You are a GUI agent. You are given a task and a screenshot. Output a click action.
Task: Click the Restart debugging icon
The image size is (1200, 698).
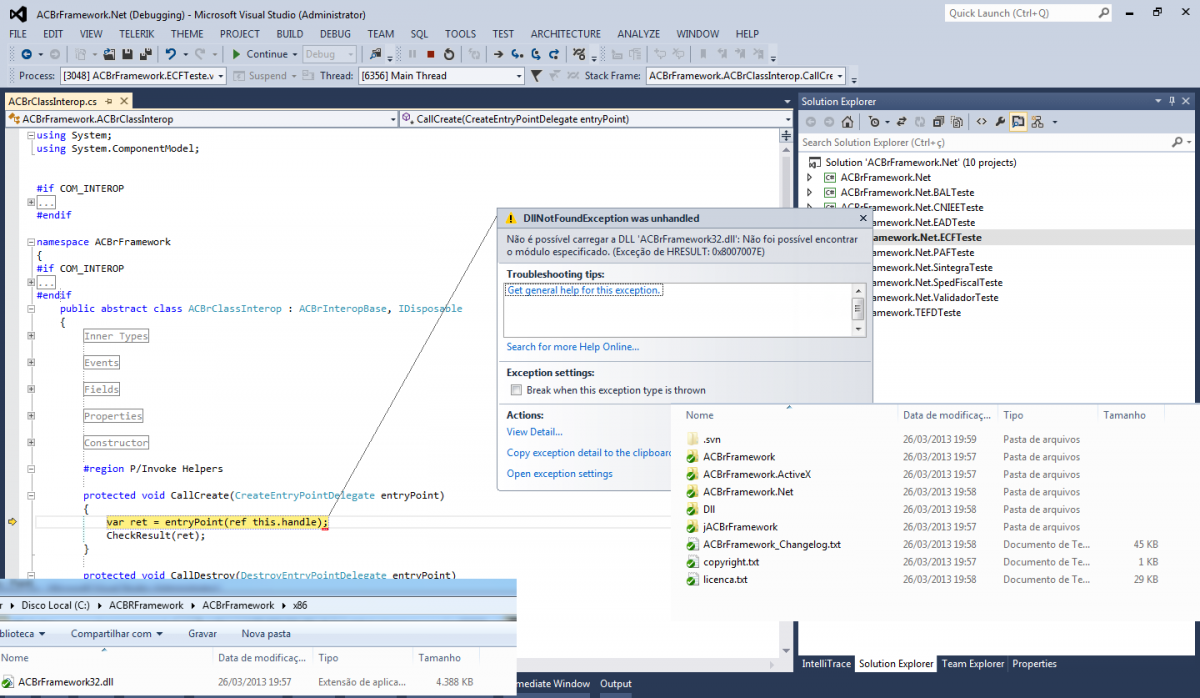click(449, 54)
